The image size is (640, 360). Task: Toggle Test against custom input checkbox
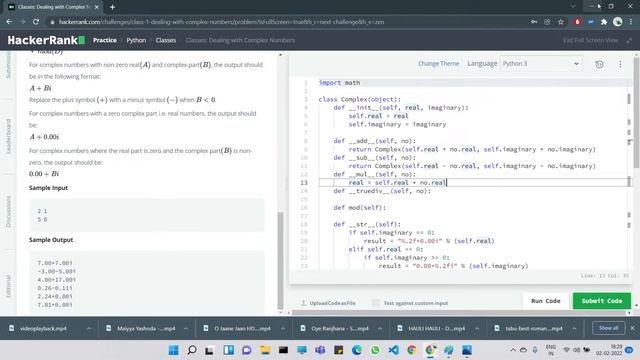pos(376,303)
